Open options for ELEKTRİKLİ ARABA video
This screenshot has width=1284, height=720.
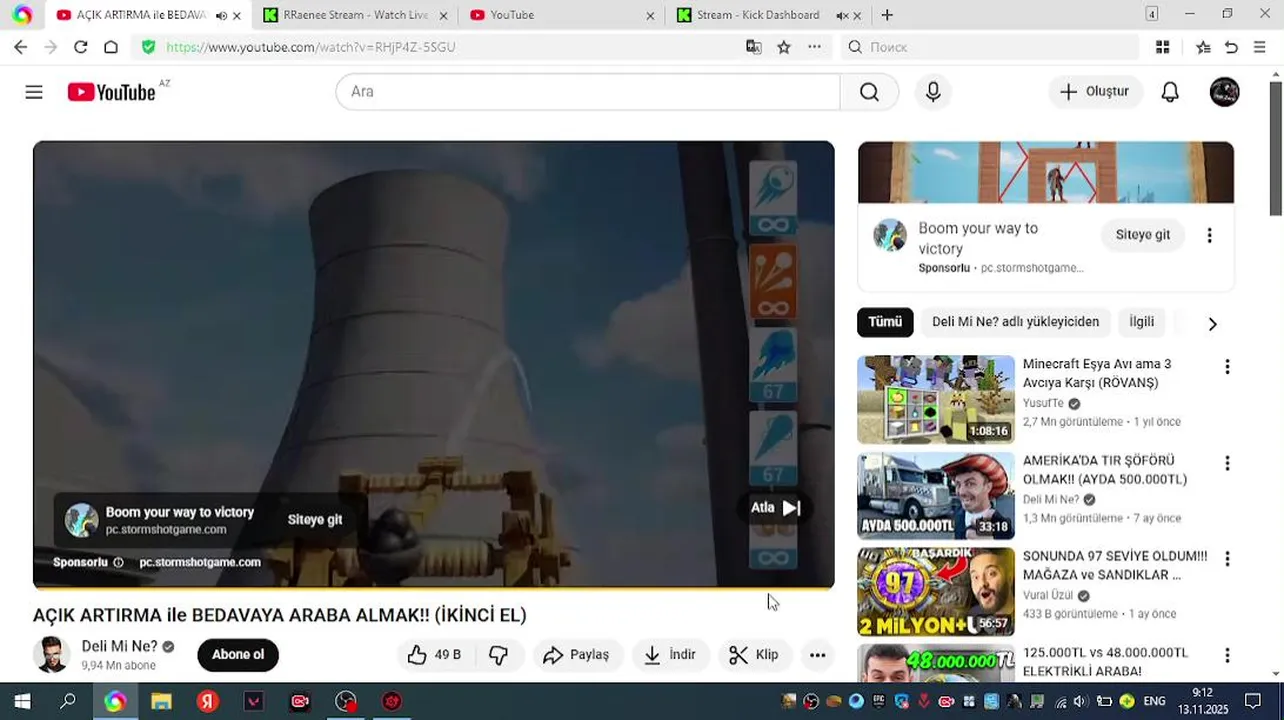click(x=1227, y=656)
